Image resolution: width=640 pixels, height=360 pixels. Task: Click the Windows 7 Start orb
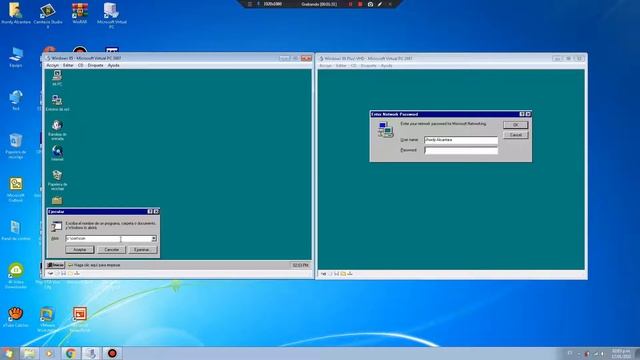(8, 353)
